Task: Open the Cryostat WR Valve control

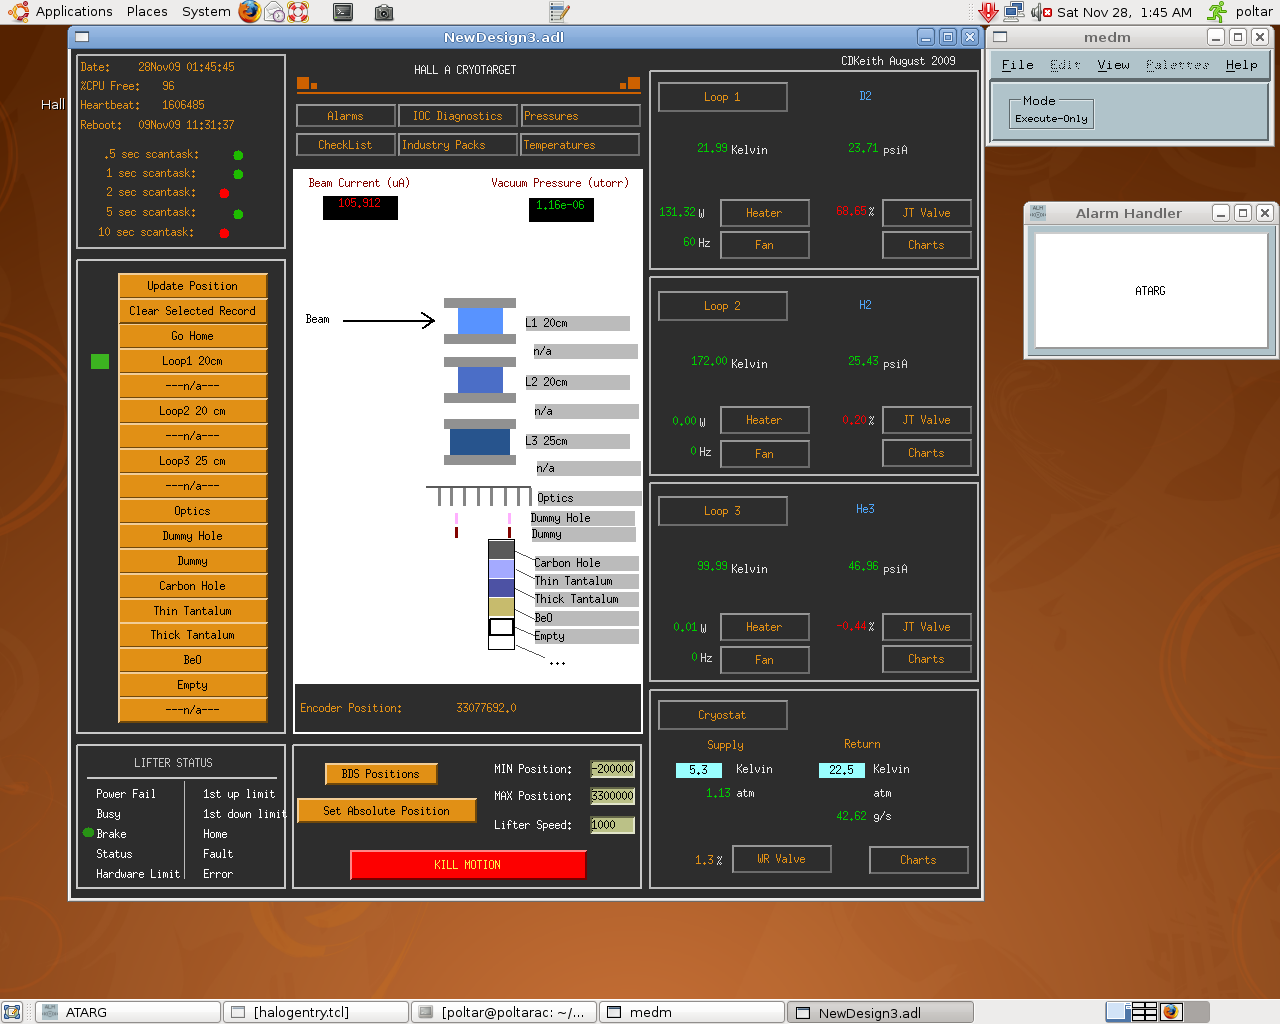Action: point(781,859)
